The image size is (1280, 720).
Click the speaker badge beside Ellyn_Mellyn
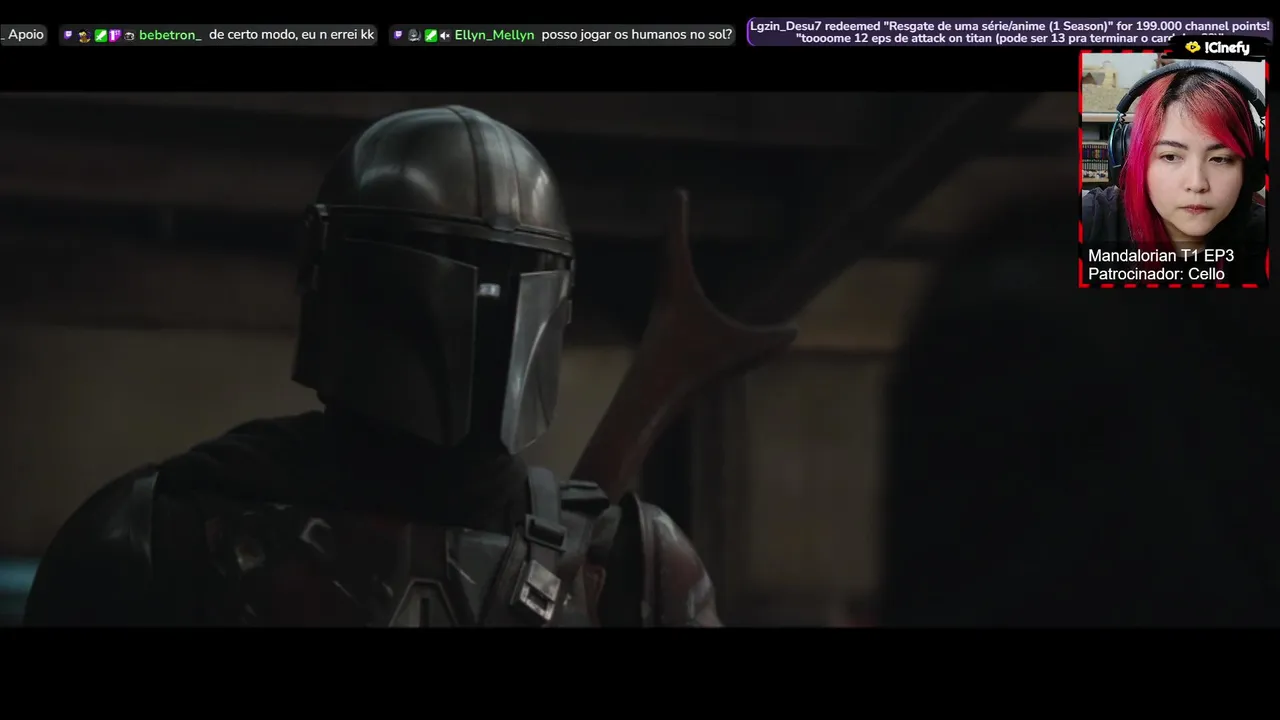point(445,35)
